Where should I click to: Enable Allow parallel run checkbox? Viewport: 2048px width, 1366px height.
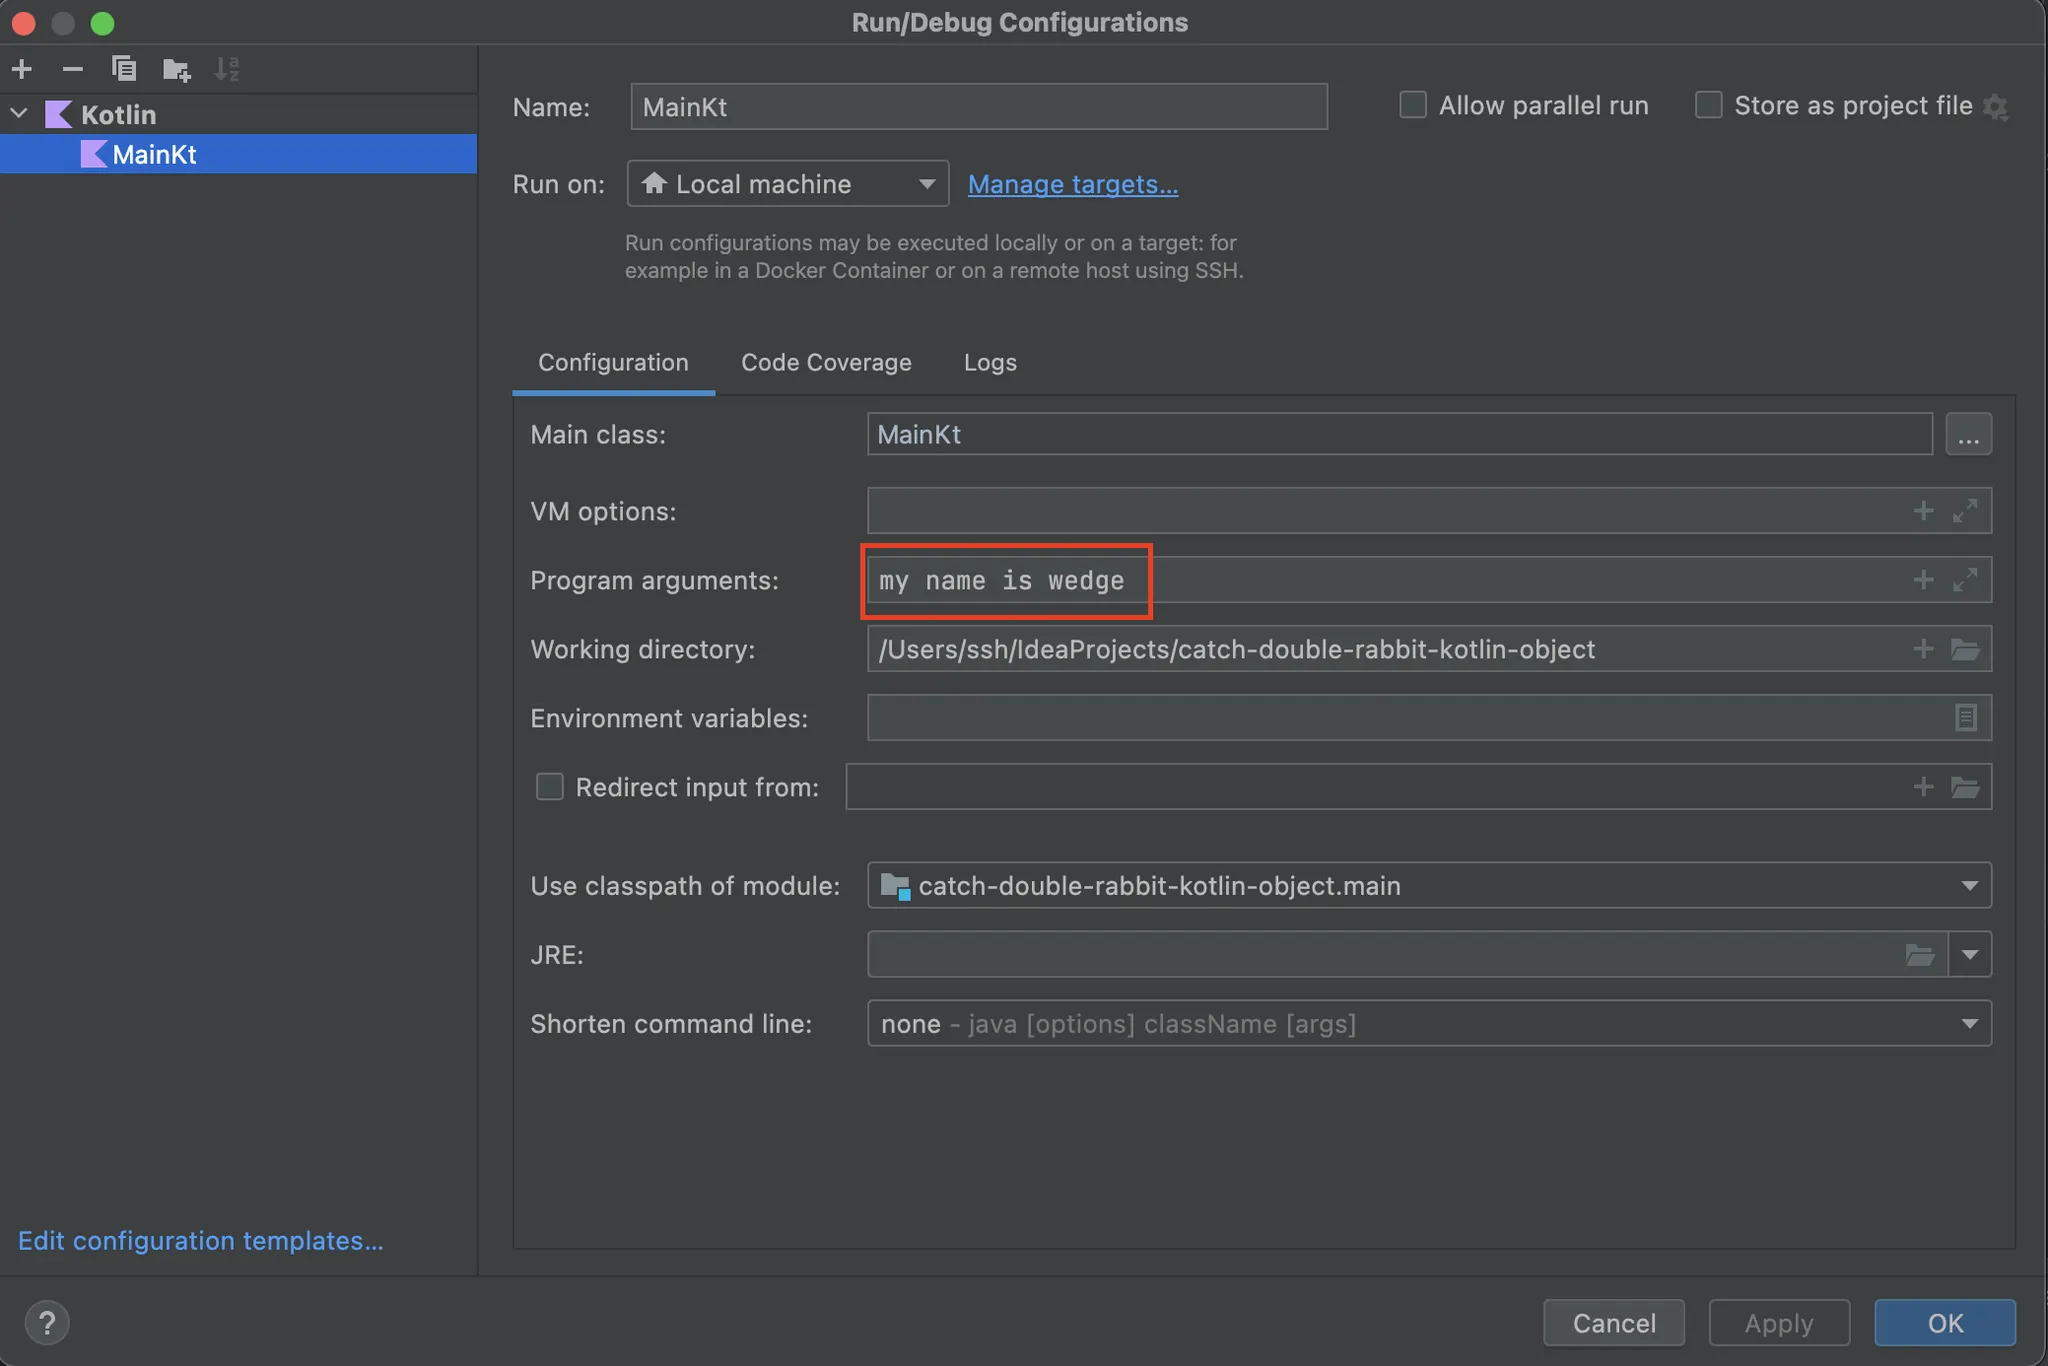tap(1412, 105)
